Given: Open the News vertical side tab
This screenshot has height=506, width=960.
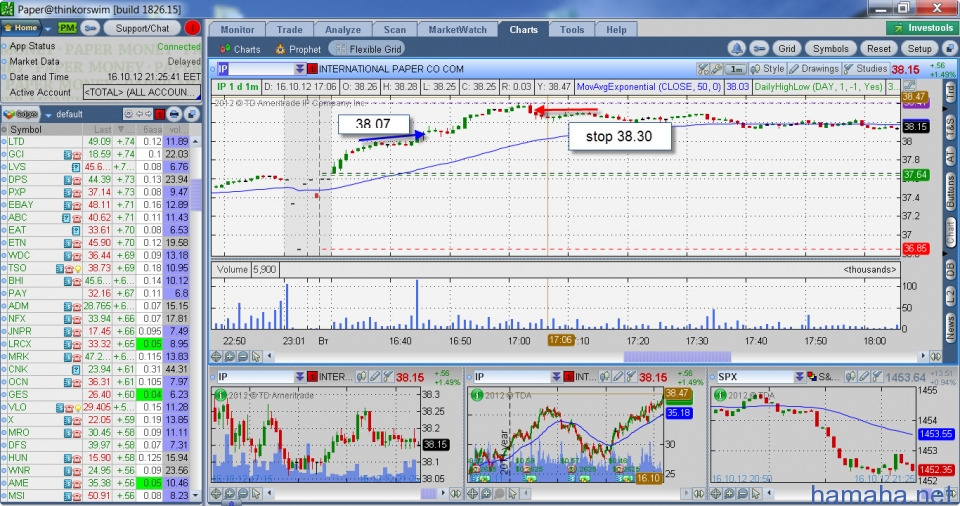Looking at the screenshot, I should pos(950,328).
